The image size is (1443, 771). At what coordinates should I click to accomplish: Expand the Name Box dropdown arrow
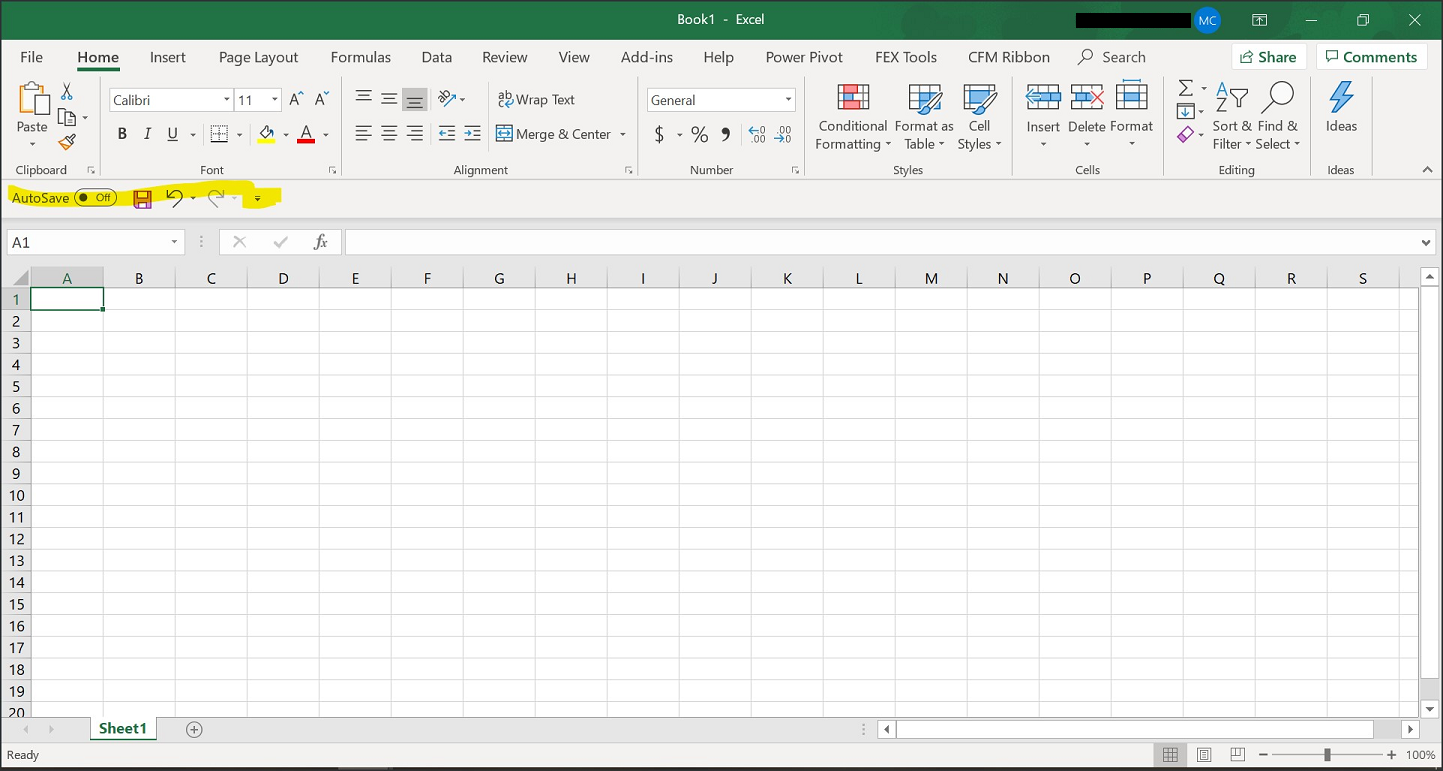pyautogui.click(x=174, y=242)
